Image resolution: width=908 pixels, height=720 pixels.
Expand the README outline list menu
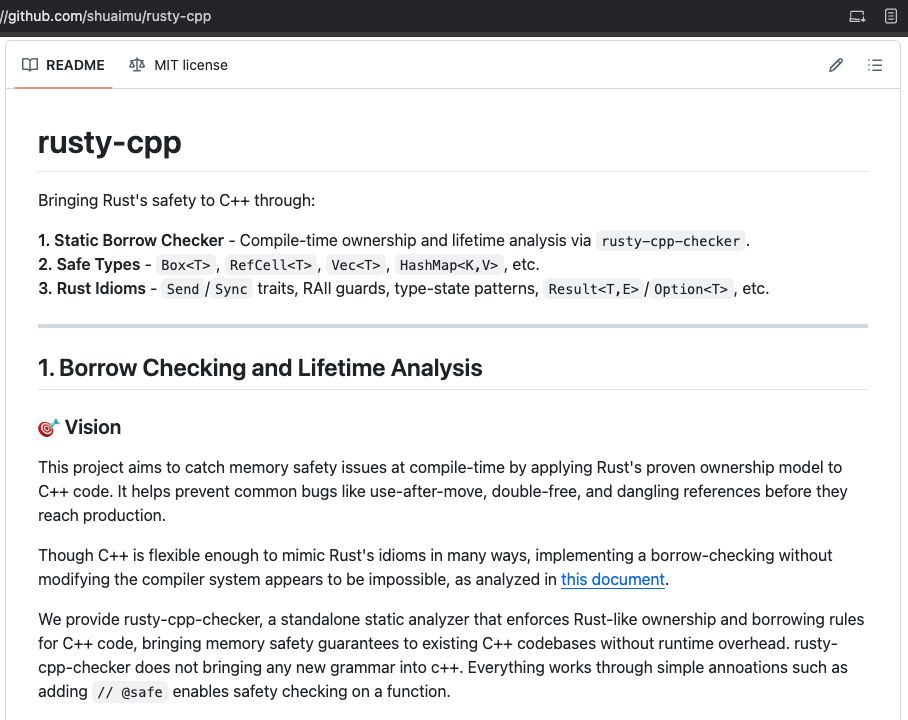[875, 65]
